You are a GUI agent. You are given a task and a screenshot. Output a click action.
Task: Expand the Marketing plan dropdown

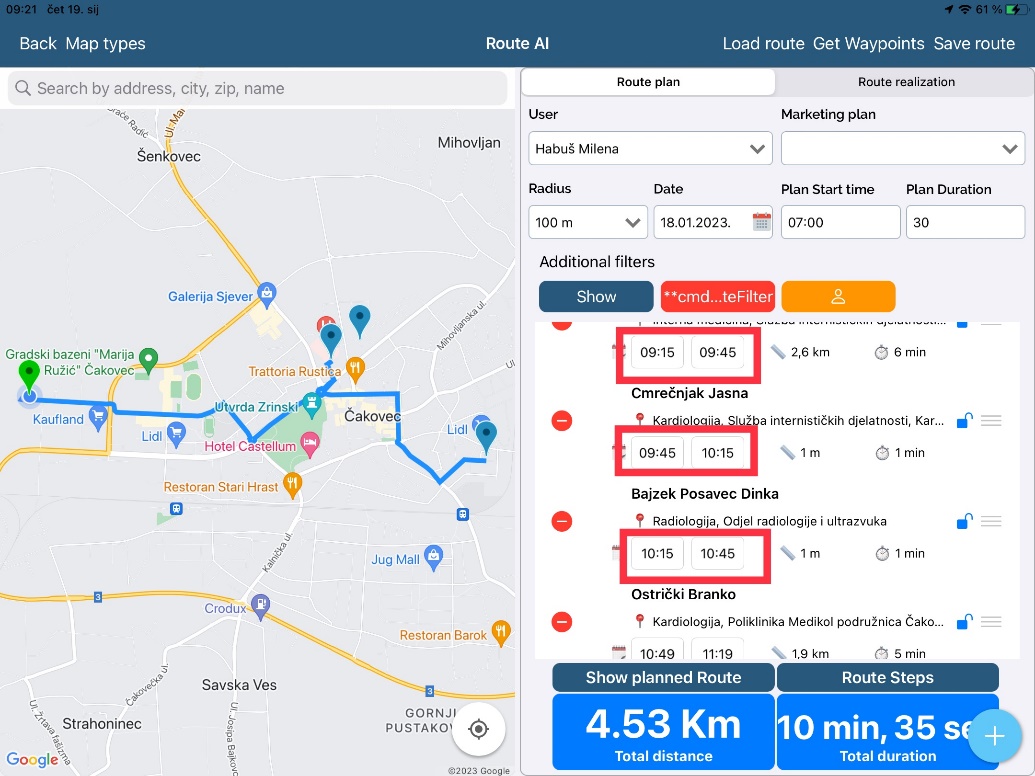coord(902,149)
